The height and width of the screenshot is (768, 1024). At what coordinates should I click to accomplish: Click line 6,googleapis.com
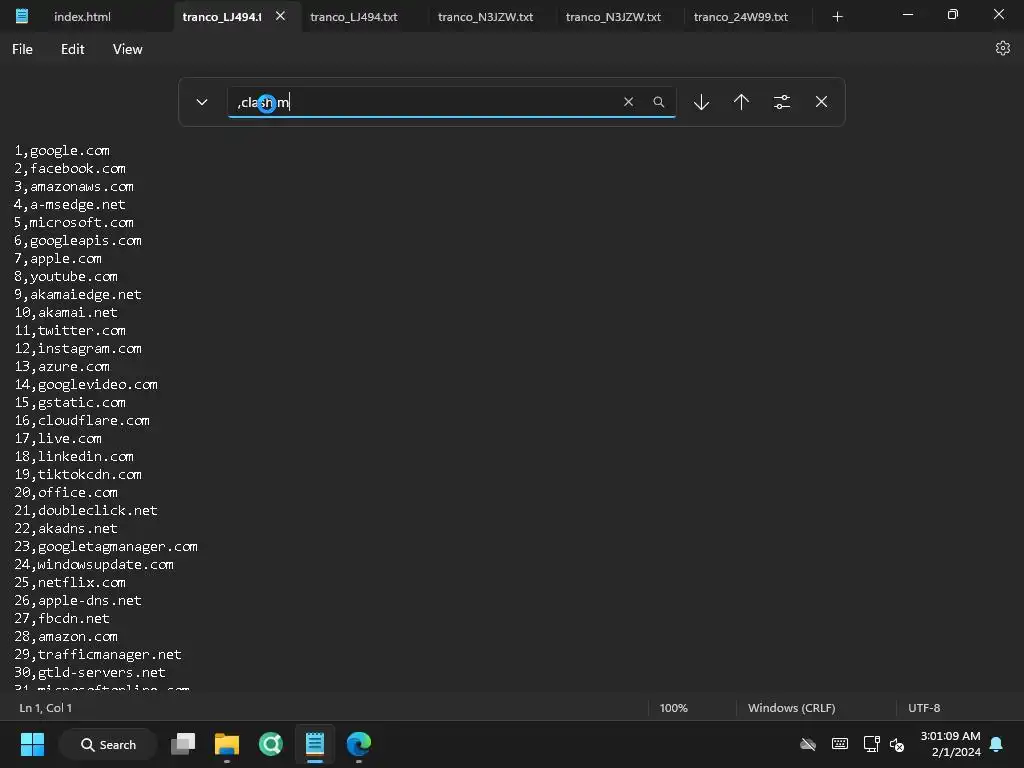pyautogui.click(x=78, y=240)
